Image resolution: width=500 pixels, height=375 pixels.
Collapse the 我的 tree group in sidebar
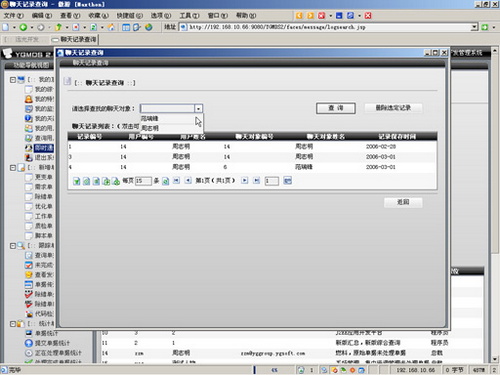pos(13,80)
